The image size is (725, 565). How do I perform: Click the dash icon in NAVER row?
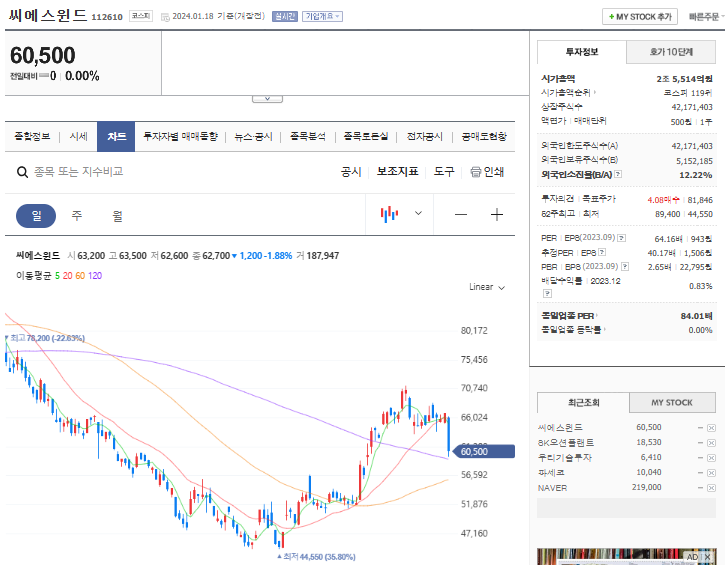(700, 488)
